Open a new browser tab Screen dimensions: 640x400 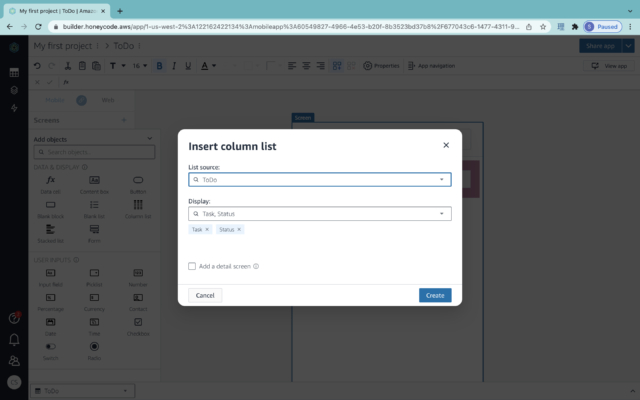(x=120, y=11)
